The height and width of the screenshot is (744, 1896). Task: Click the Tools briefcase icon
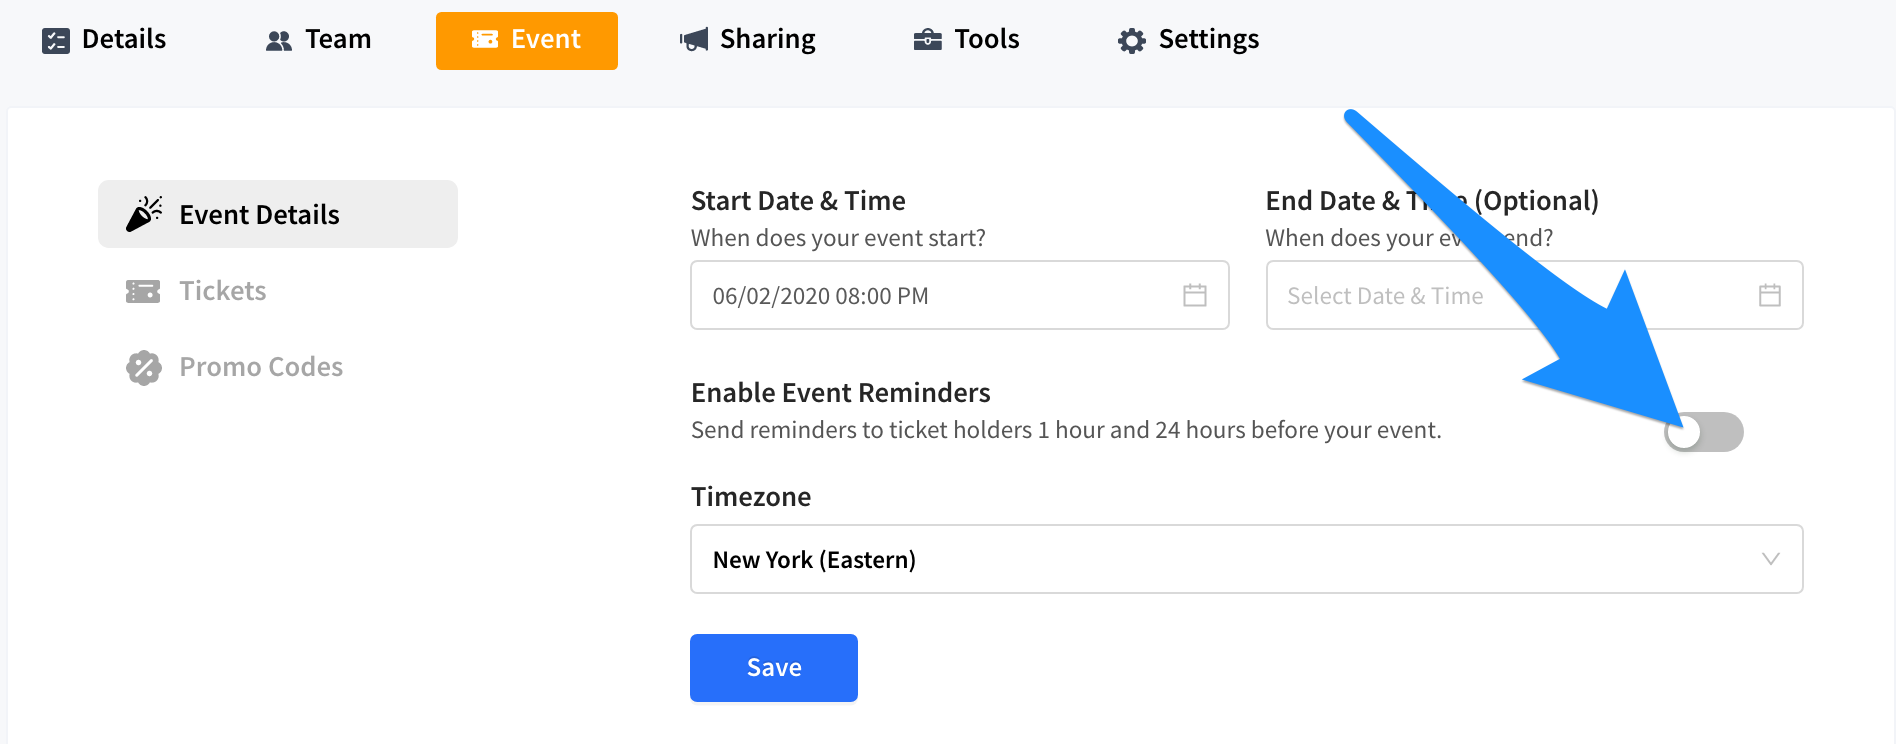928,40
